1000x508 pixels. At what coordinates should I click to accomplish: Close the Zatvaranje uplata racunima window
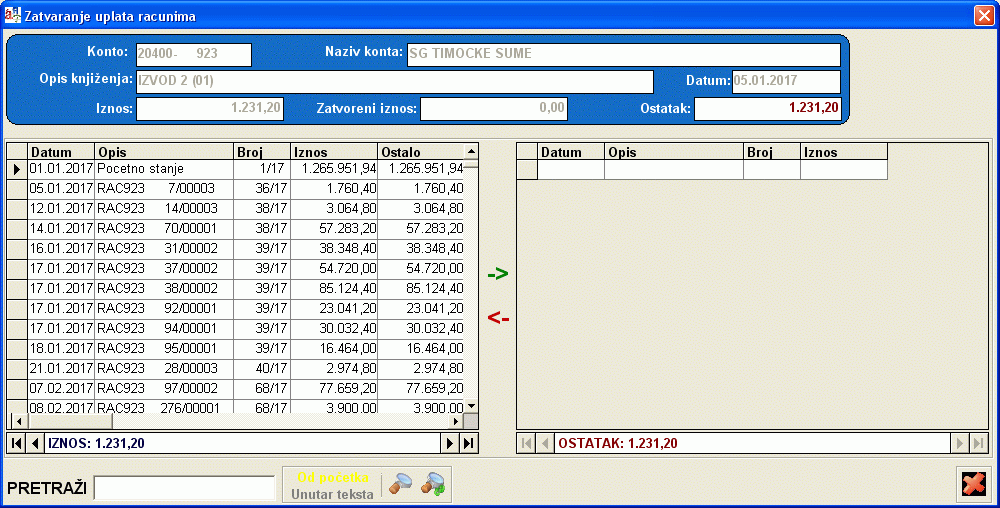point(983,15)
